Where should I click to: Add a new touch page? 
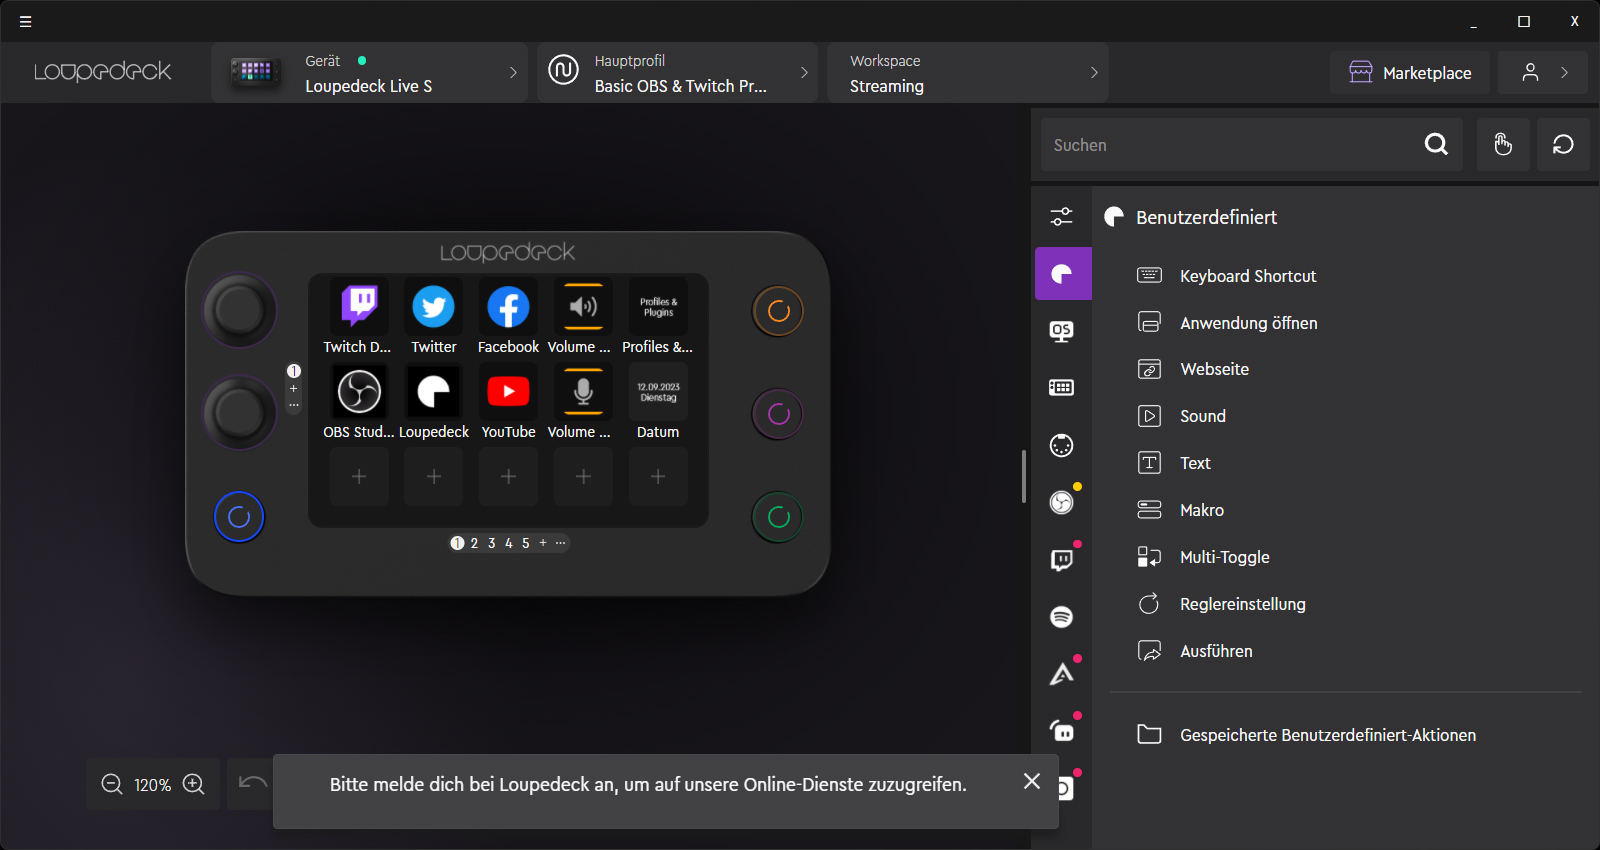(x=543, y=543)
